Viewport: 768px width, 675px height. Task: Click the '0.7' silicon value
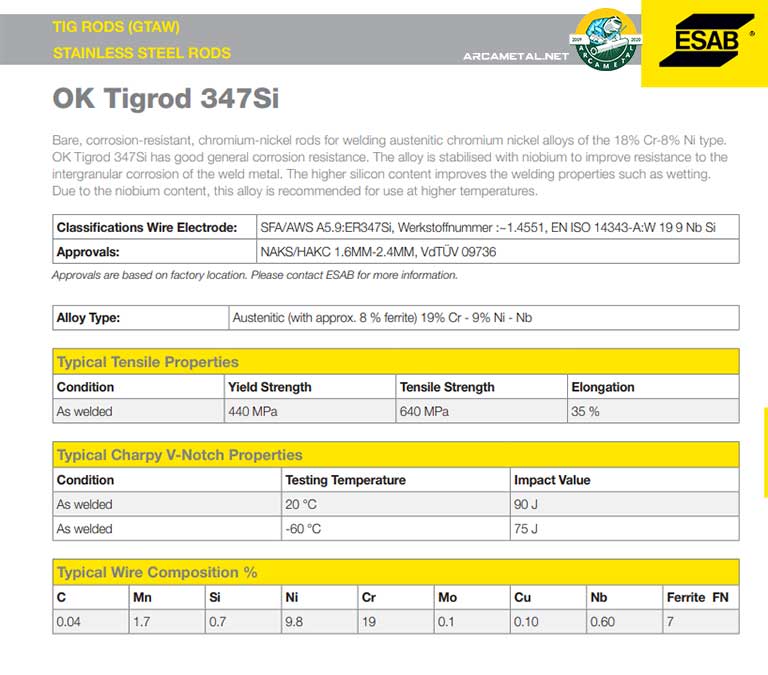coord(217,622)
